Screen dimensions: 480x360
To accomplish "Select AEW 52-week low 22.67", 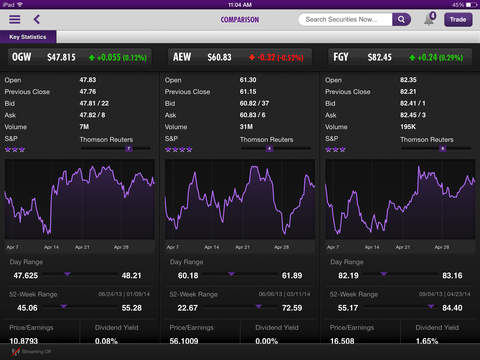I will [188, 308].
